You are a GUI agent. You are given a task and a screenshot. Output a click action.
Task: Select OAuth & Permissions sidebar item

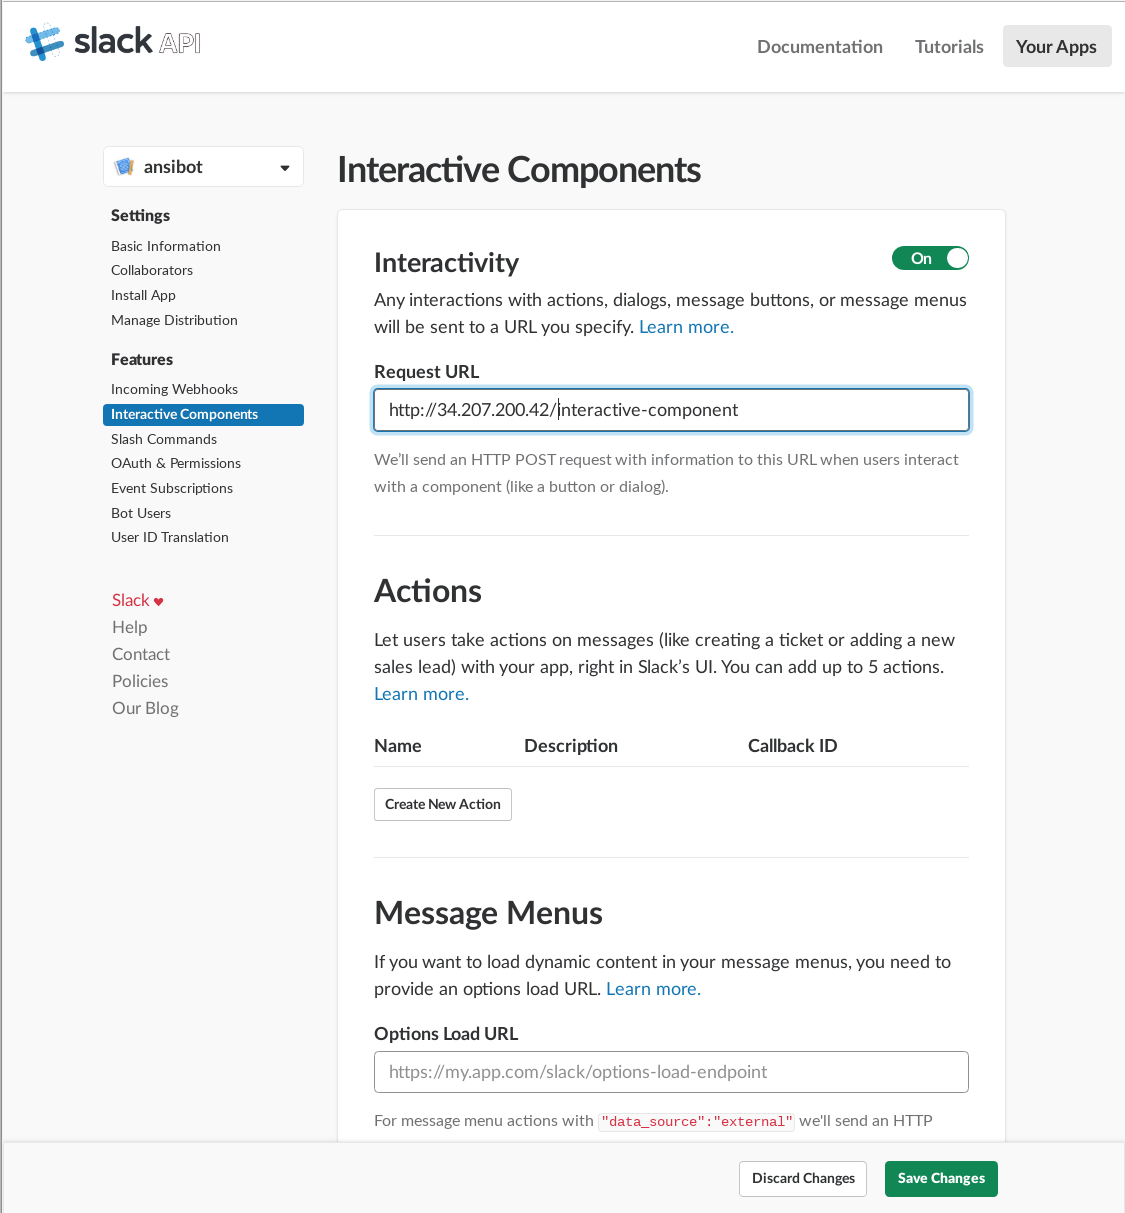tap(176, 463)
